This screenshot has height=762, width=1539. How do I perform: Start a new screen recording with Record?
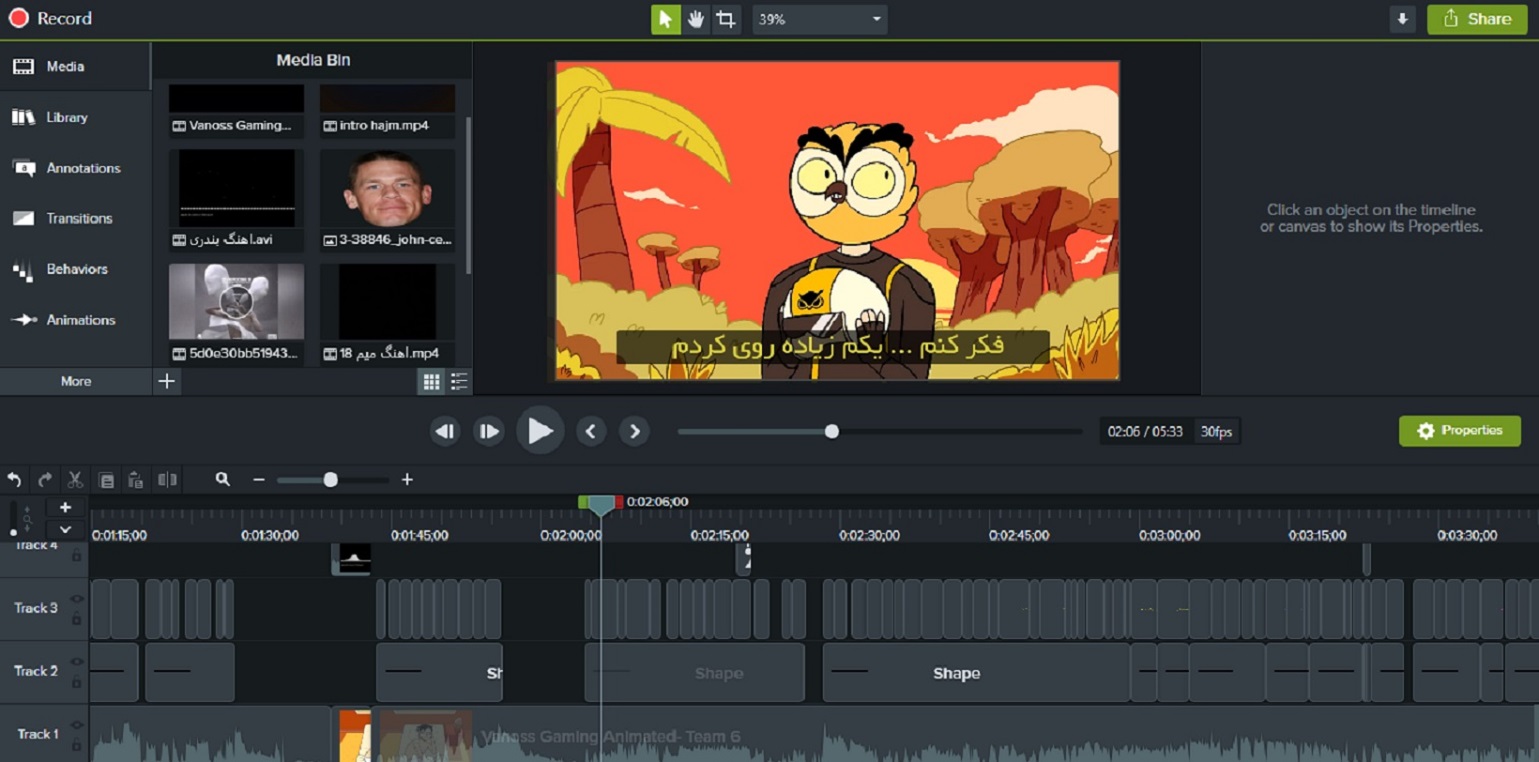click(x=50, y=19)
